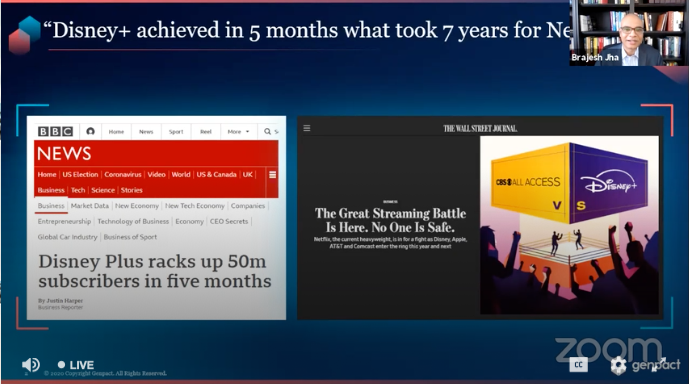Screen dimensions: 689x384
Task: Open the BBC Sport top link
Action: tap(176, 131)
